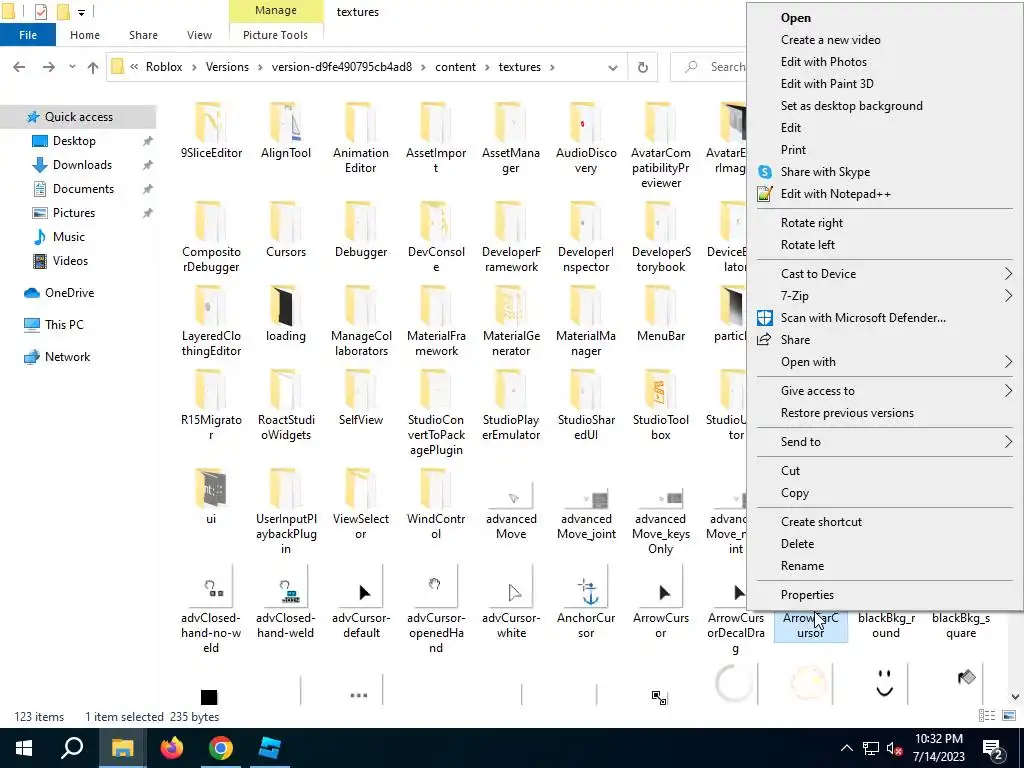Screen dimensions: 1024x768
Task: Open the Debugger folder
Action: 360,230
